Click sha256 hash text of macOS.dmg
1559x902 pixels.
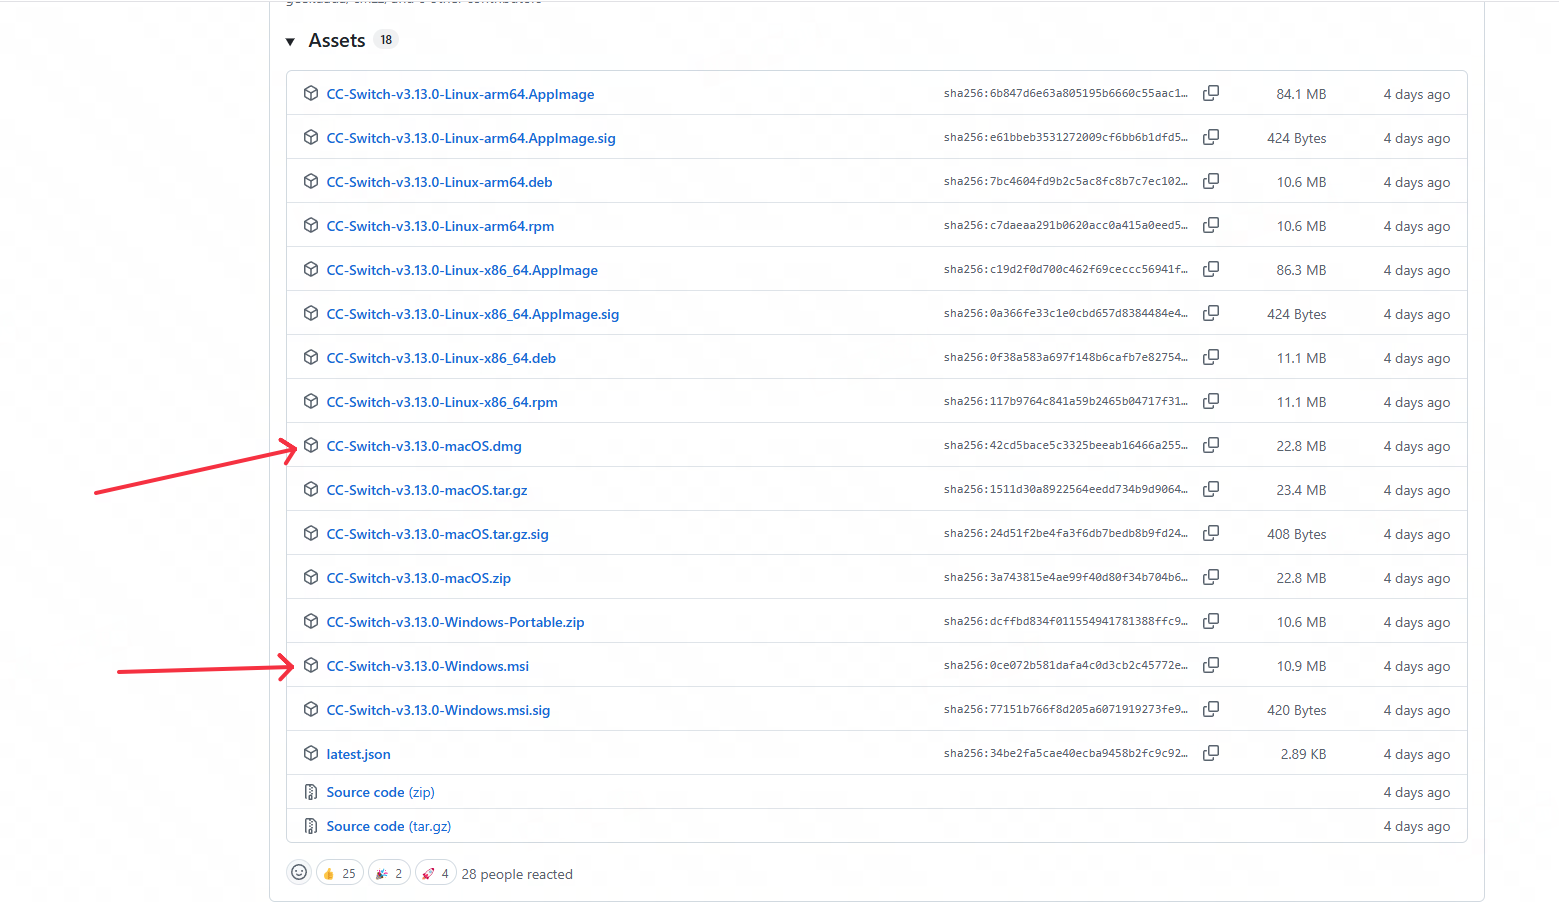[x=1066, y=445]
